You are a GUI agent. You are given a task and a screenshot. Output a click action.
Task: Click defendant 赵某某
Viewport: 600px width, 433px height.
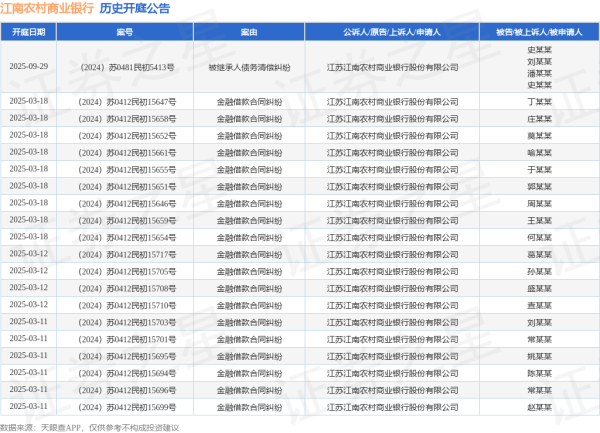click(x=540, y=407)
